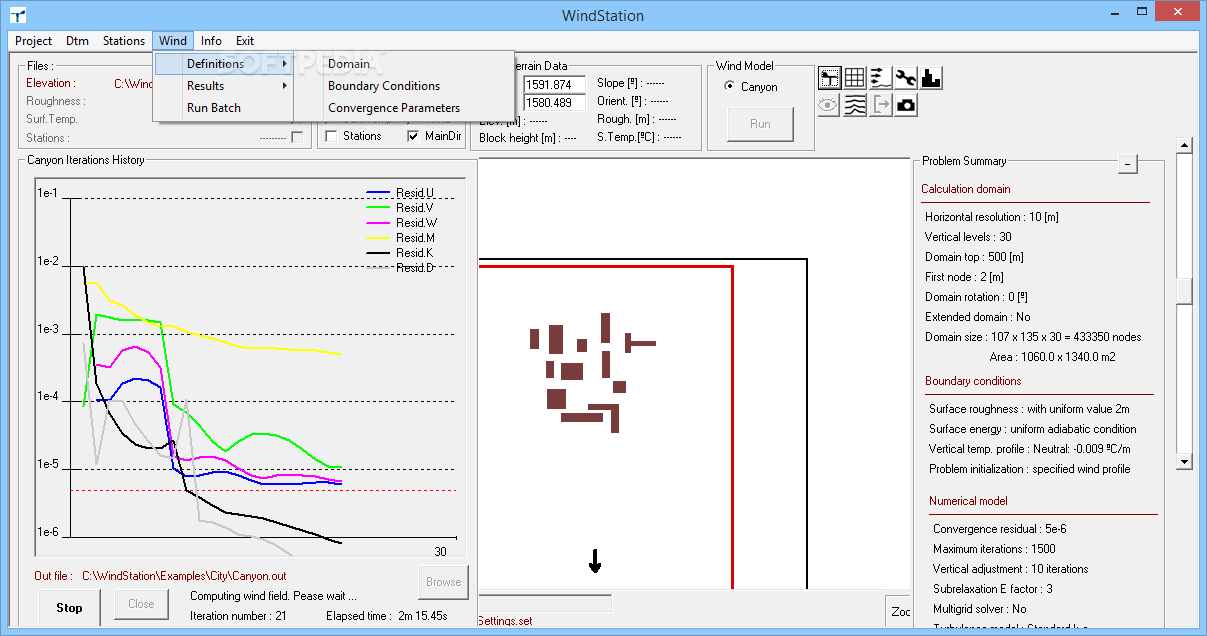Click the wind direction arrow in map

[x=595, y=561]
